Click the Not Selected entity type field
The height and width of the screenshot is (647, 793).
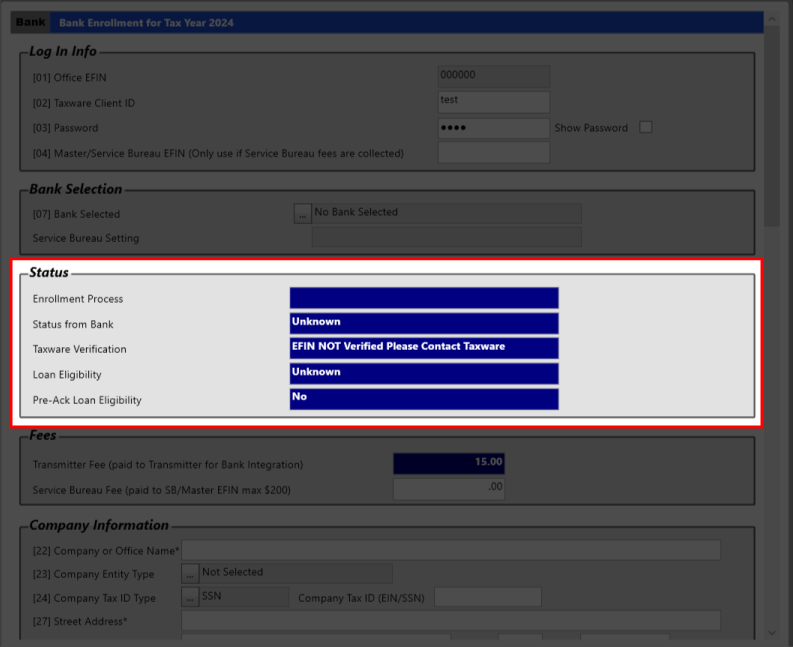(x=296, y=574)
